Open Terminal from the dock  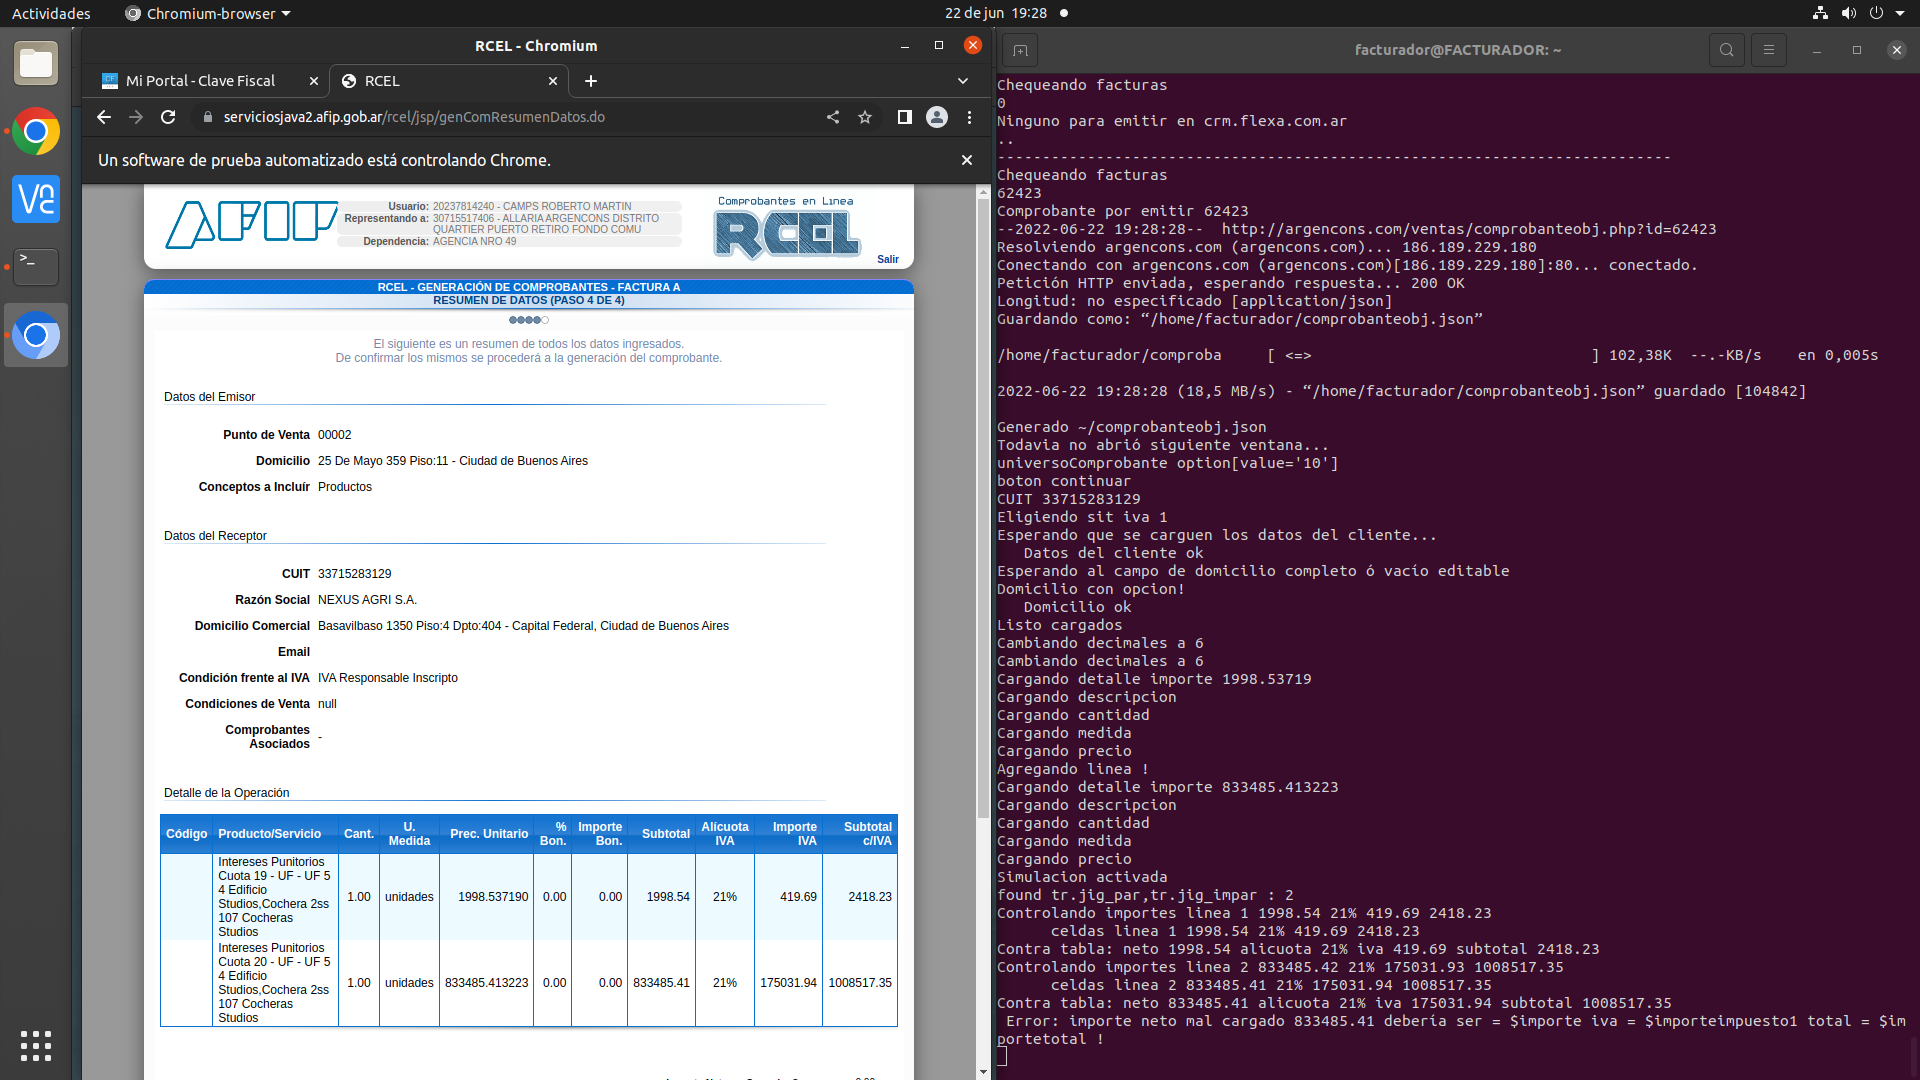[x=36, y=267]
